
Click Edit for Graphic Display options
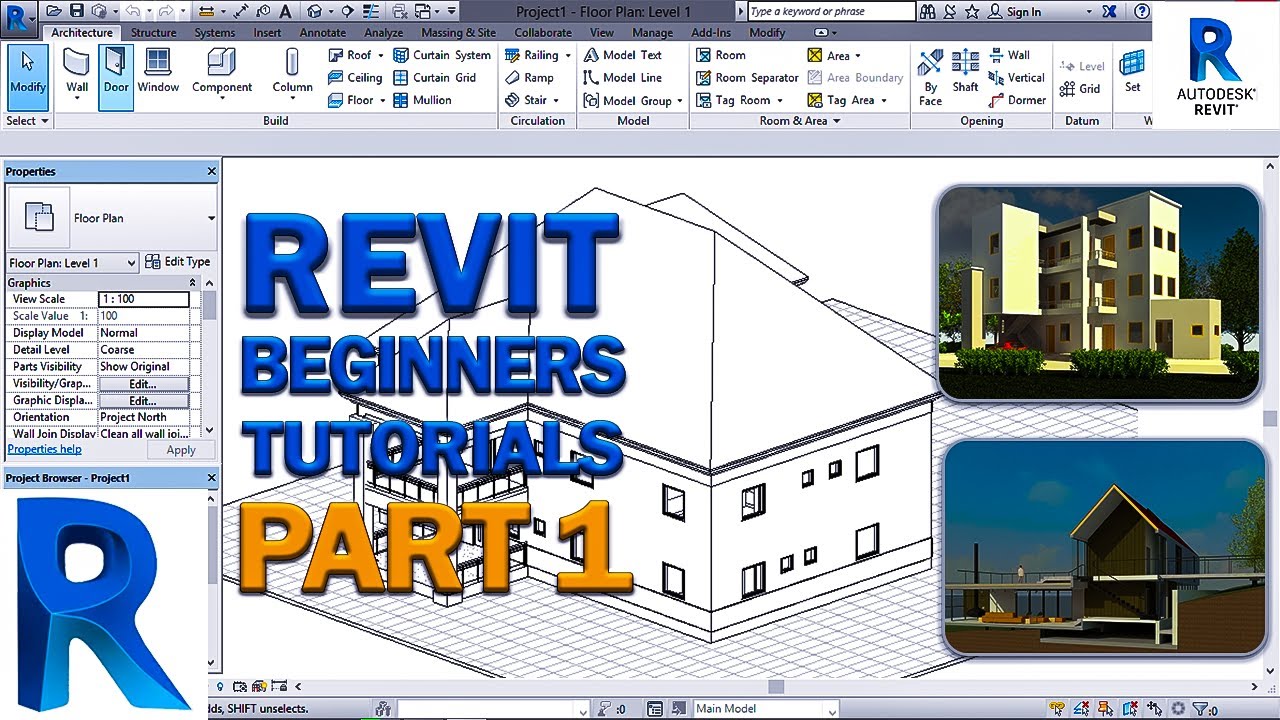click(x=143, y=401)
